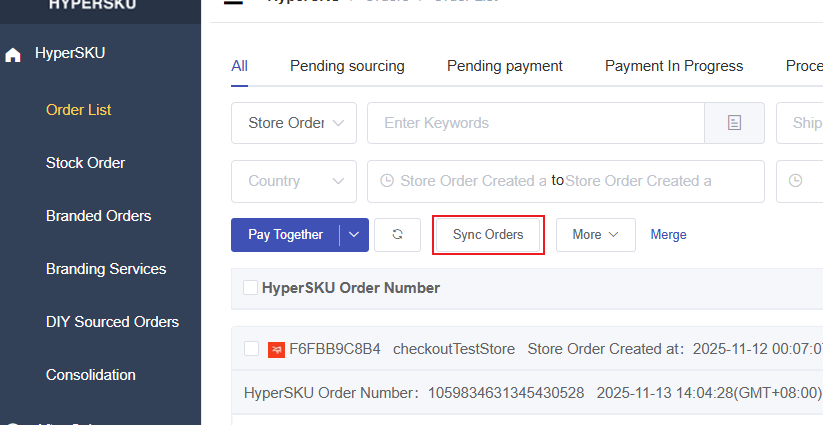Click the refresh icon button
The image size is (823, 425).
[397, 235]
